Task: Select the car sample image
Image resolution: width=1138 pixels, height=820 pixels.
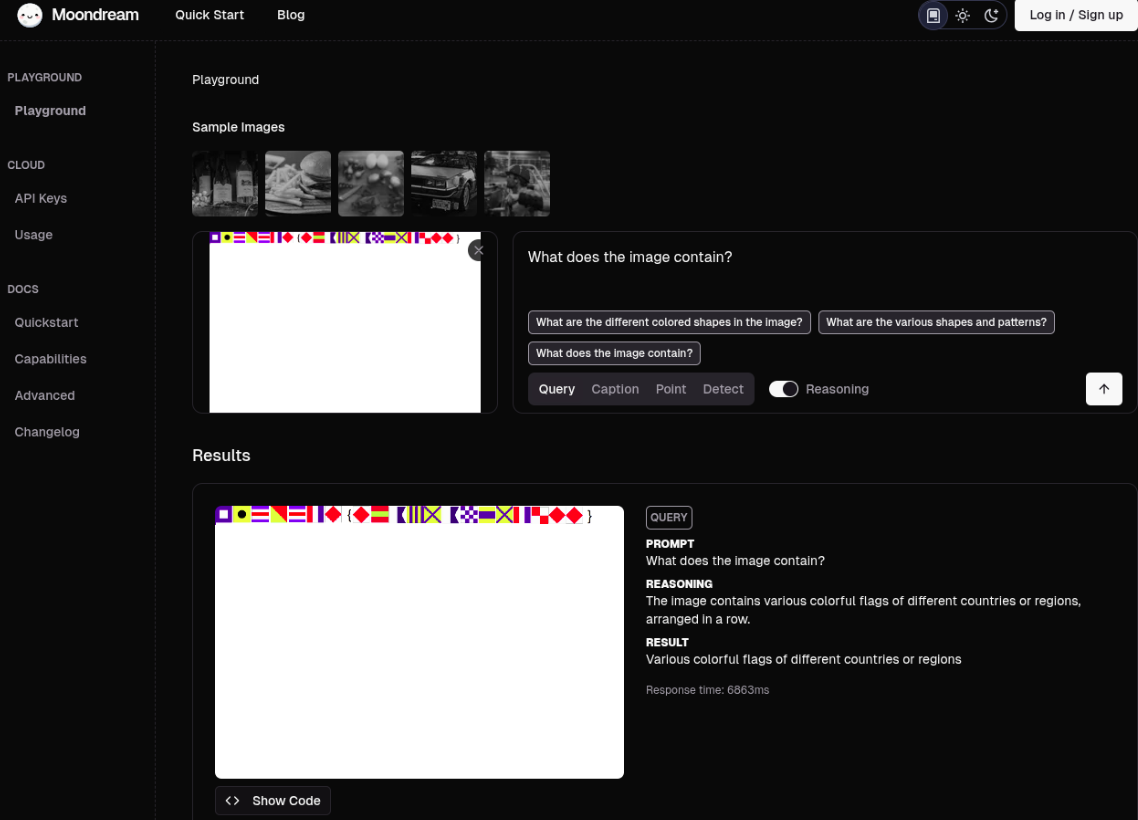Action: (444, 184)
